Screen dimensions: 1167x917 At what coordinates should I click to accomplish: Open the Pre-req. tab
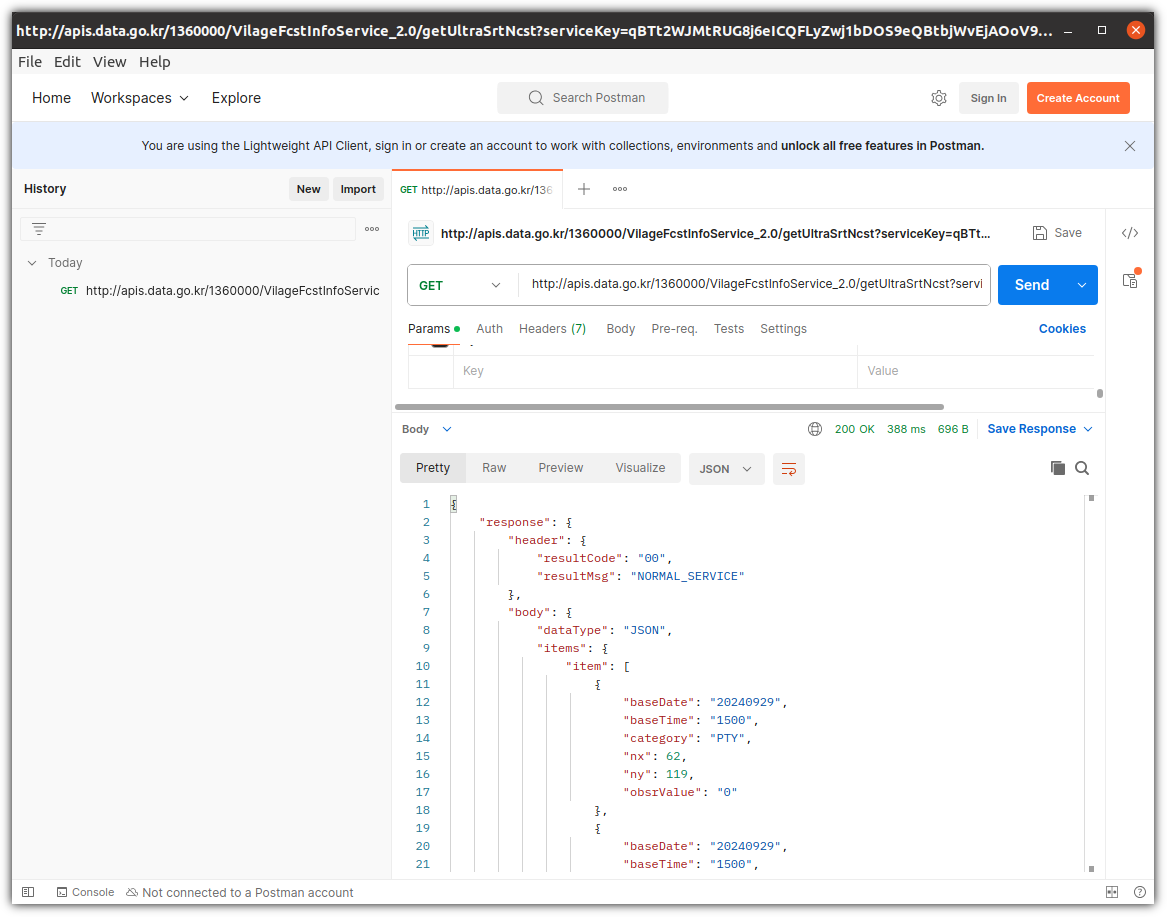pos(674,329)
